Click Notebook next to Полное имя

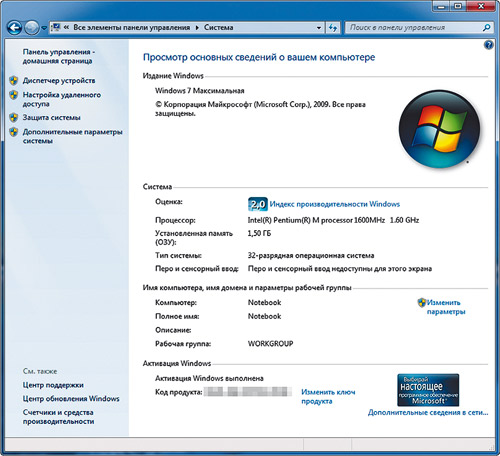click(264, 316)
